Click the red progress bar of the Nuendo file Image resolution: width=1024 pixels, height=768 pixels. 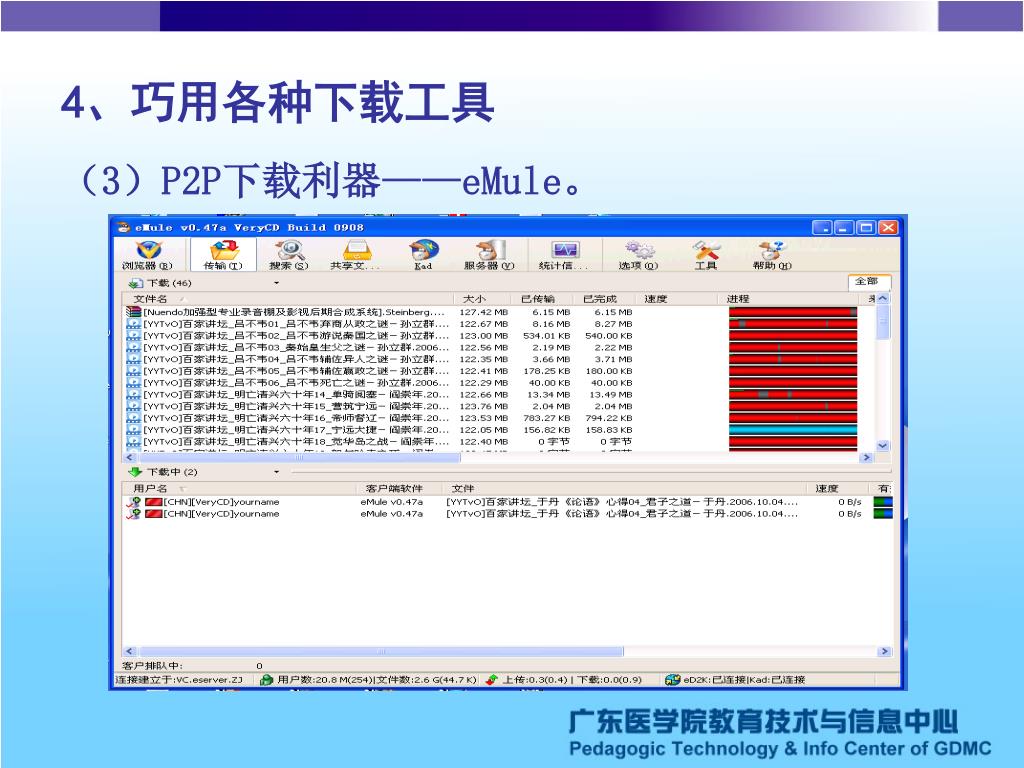pyautogui.click(x=793, y=312)
